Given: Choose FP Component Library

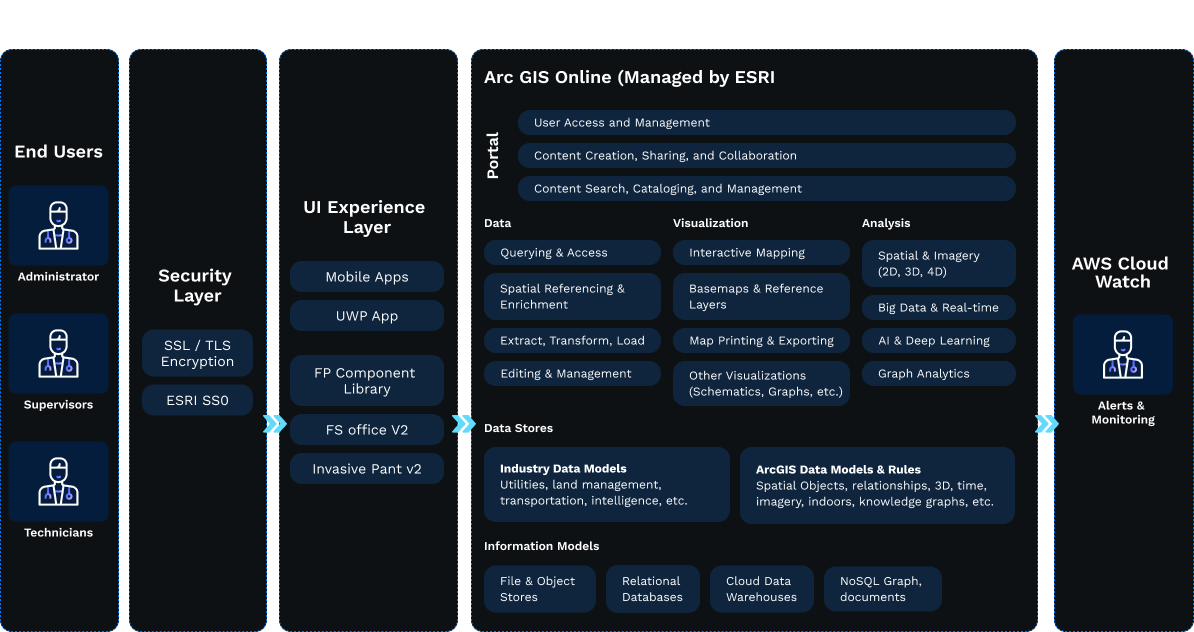Looking at the screenshot, I should coord(367,381).
